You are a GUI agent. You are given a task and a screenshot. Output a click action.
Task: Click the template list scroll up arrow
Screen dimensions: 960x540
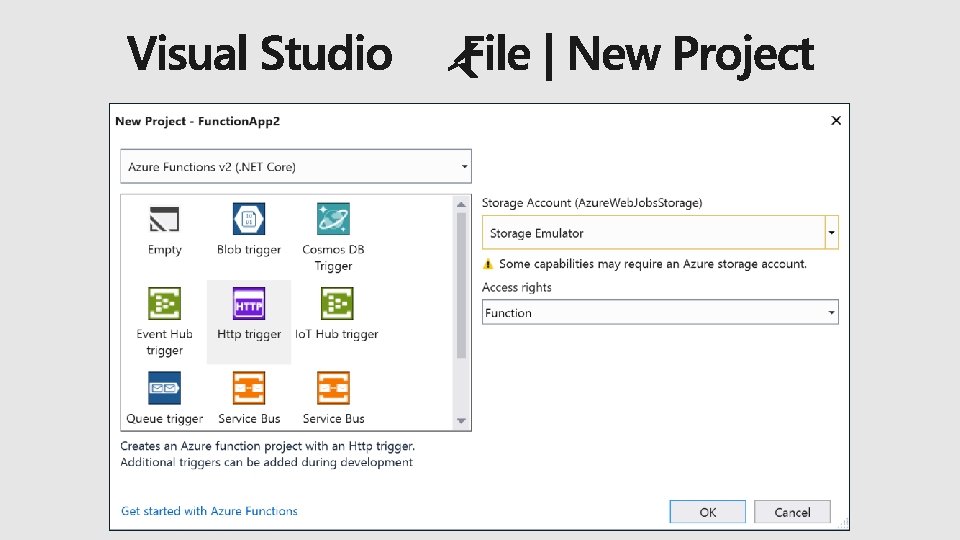(x=461, y=204)
